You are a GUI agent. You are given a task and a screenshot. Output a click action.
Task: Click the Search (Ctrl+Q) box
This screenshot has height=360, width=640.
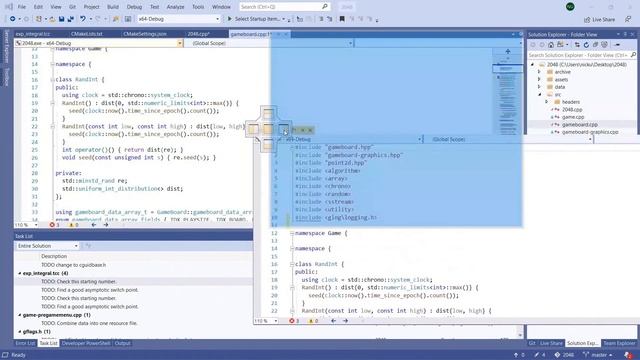click(x=284, y=7)
